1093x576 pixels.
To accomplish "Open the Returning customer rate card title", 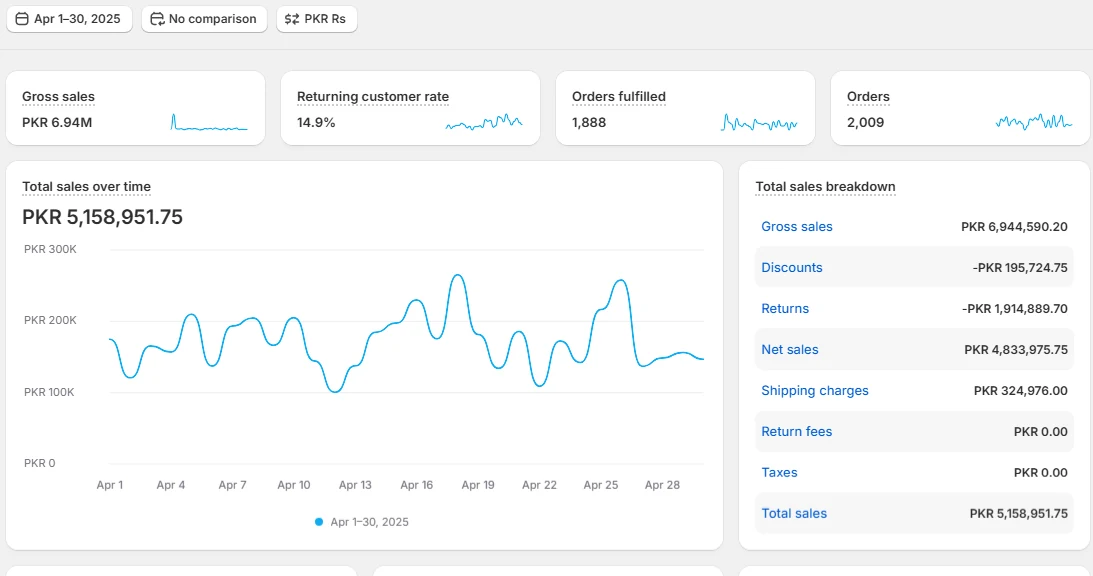I will (373, 97).
